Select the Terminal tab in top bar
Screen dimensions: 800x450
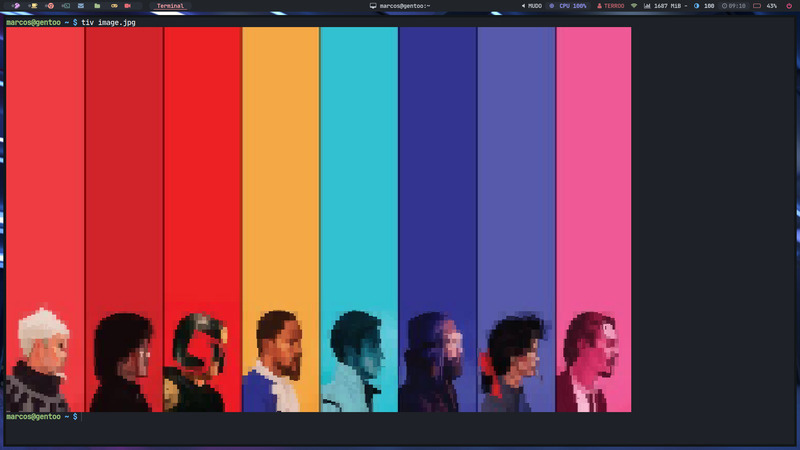tap(170, 6)
